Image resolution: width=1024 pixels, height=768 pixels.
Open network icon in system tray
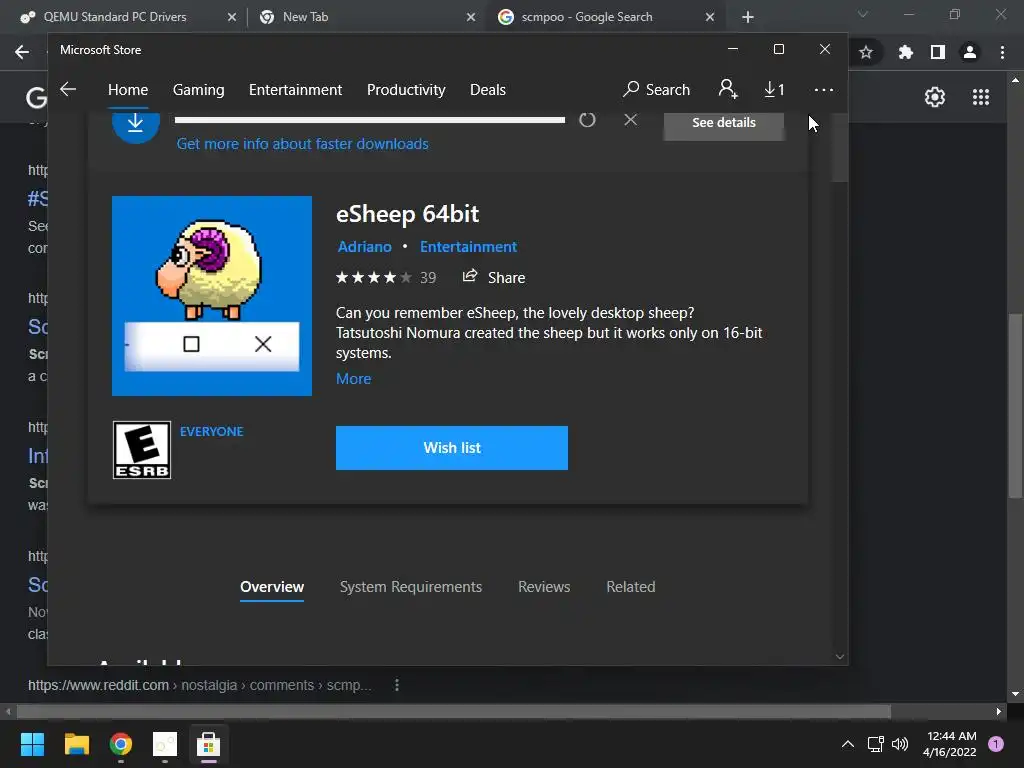click(x=875, y=744)
